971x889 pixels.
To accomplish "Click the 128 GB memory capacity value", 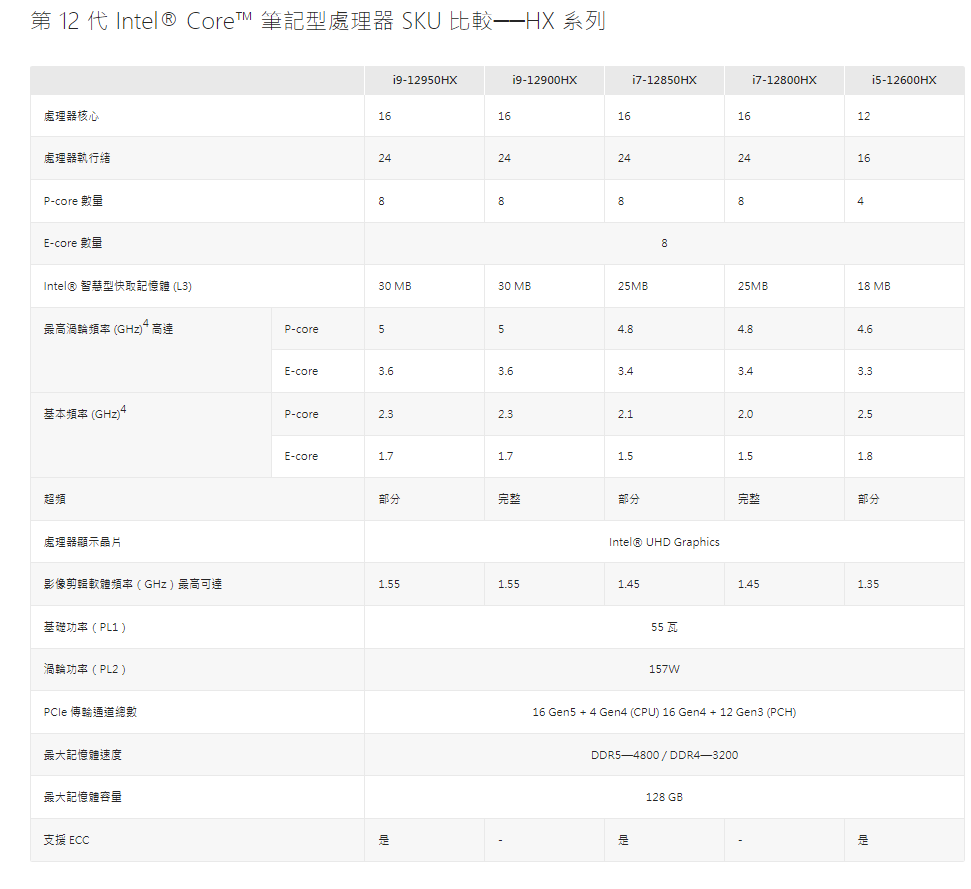I will pyautogui.click(x=664, y=797).
